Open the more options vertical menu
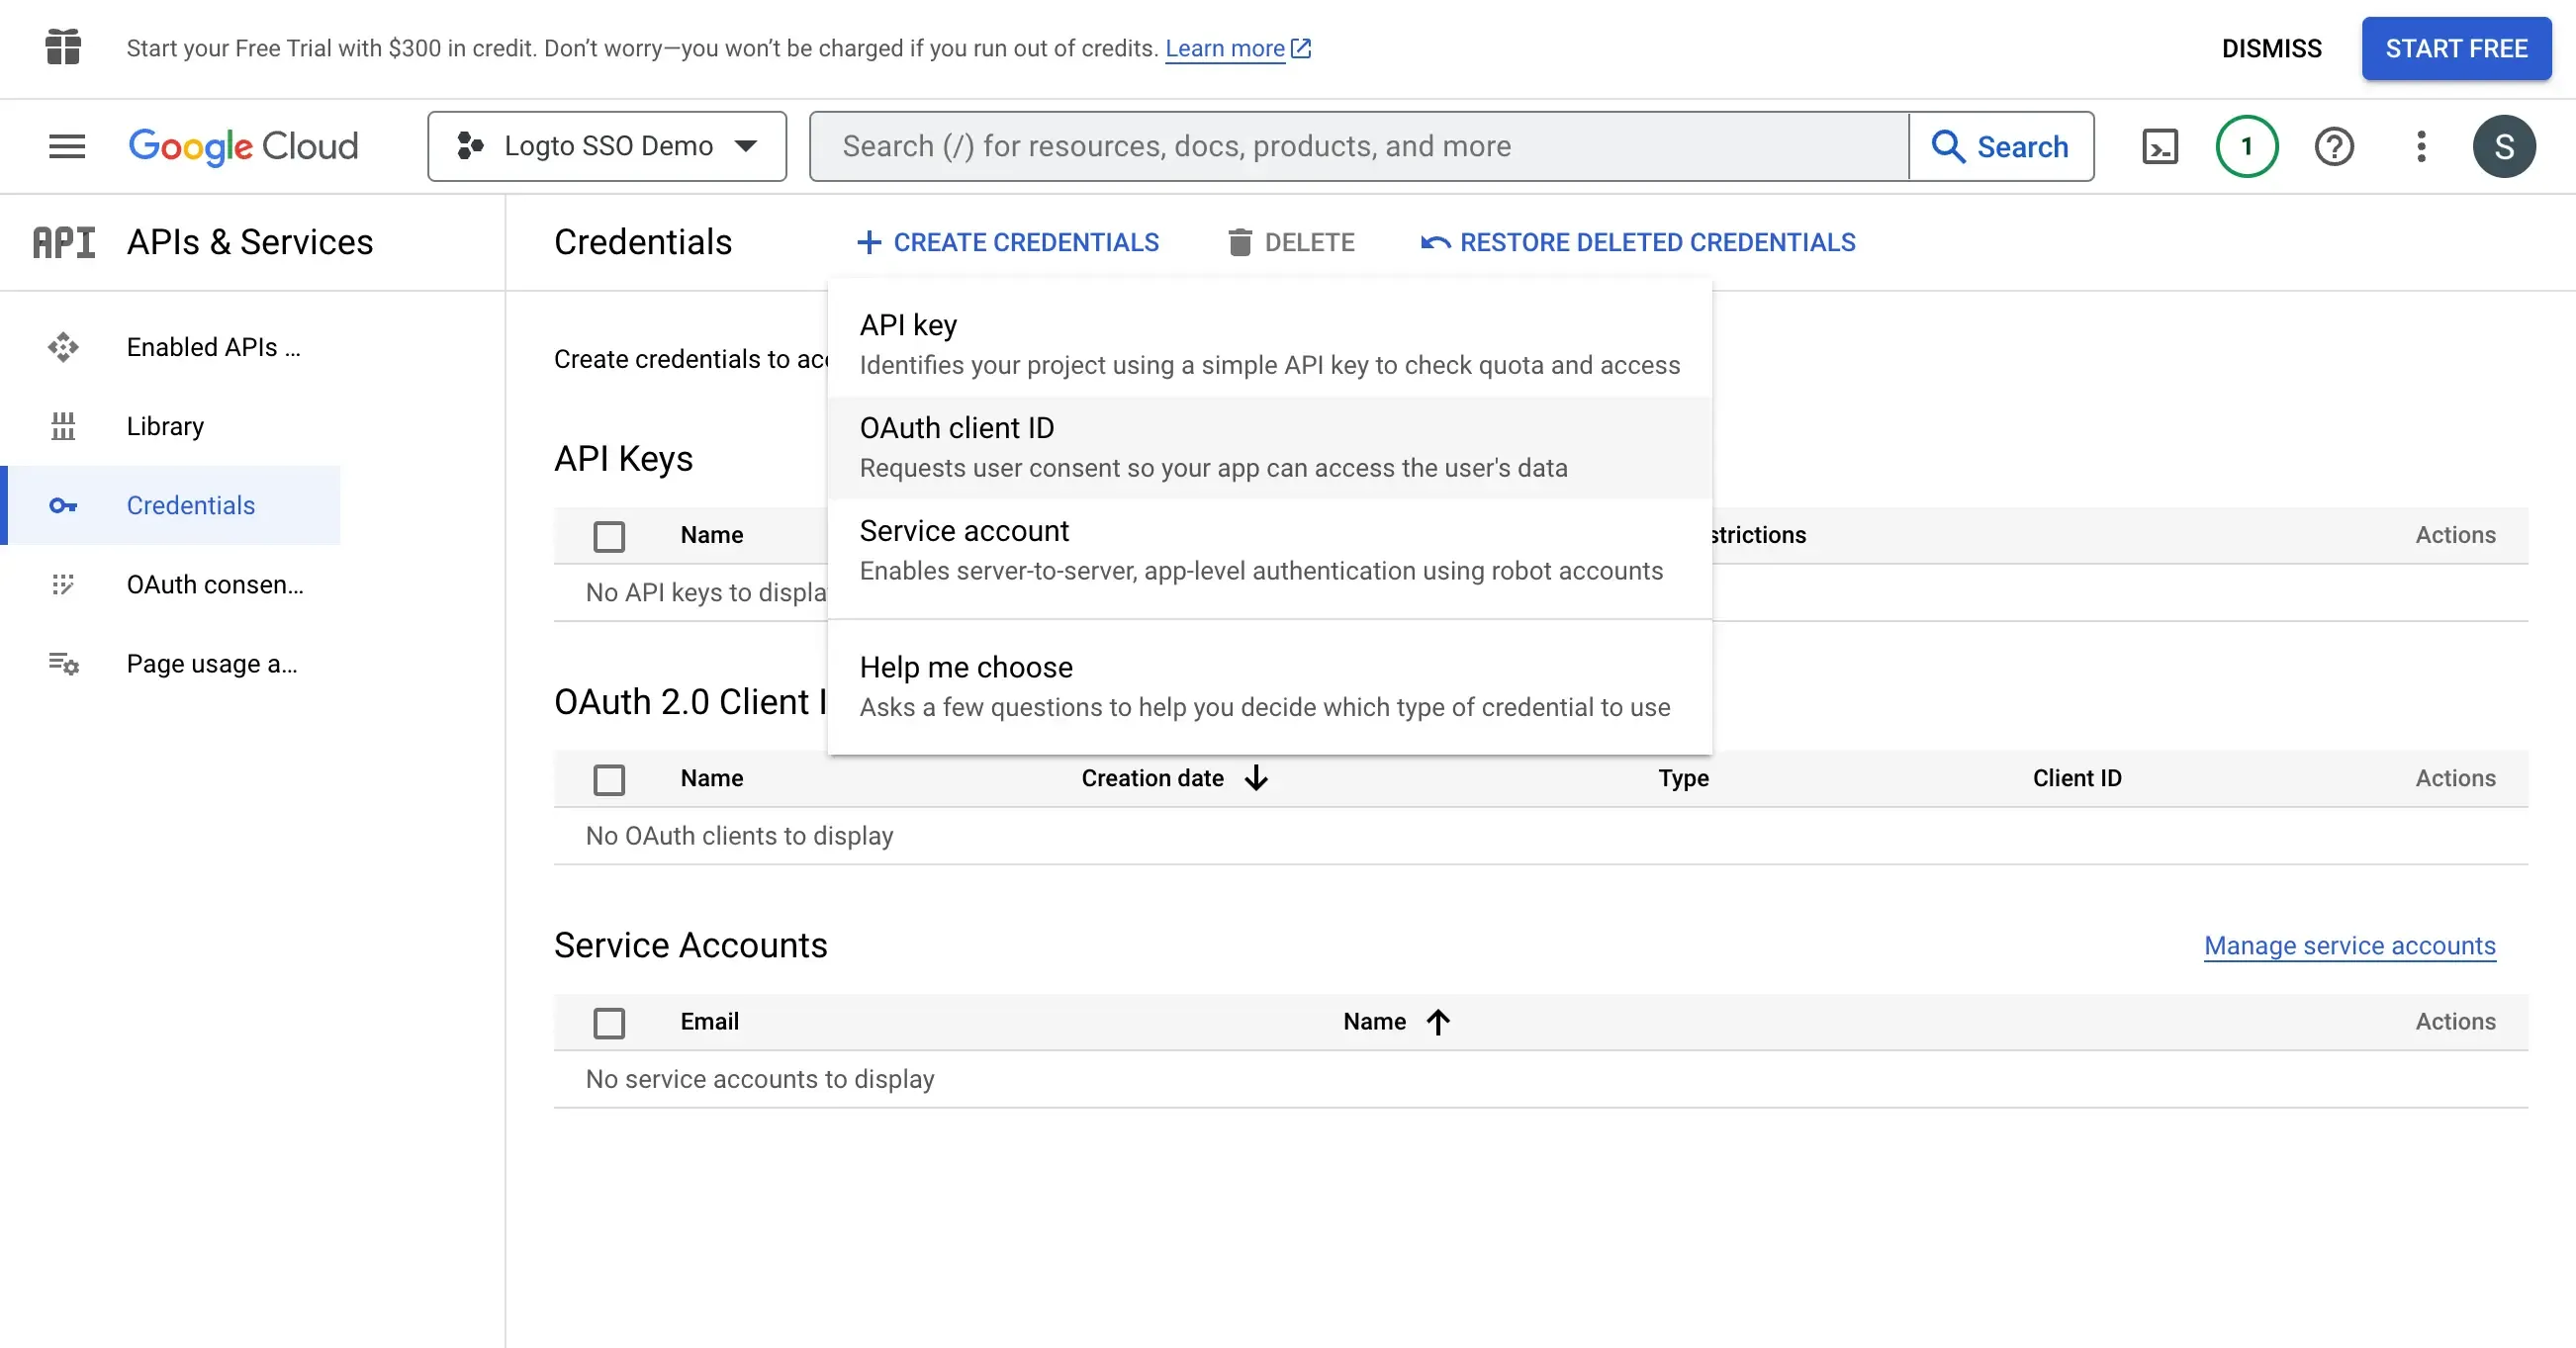Viewport: 2576px width, 1348px height. [2421, 146]
